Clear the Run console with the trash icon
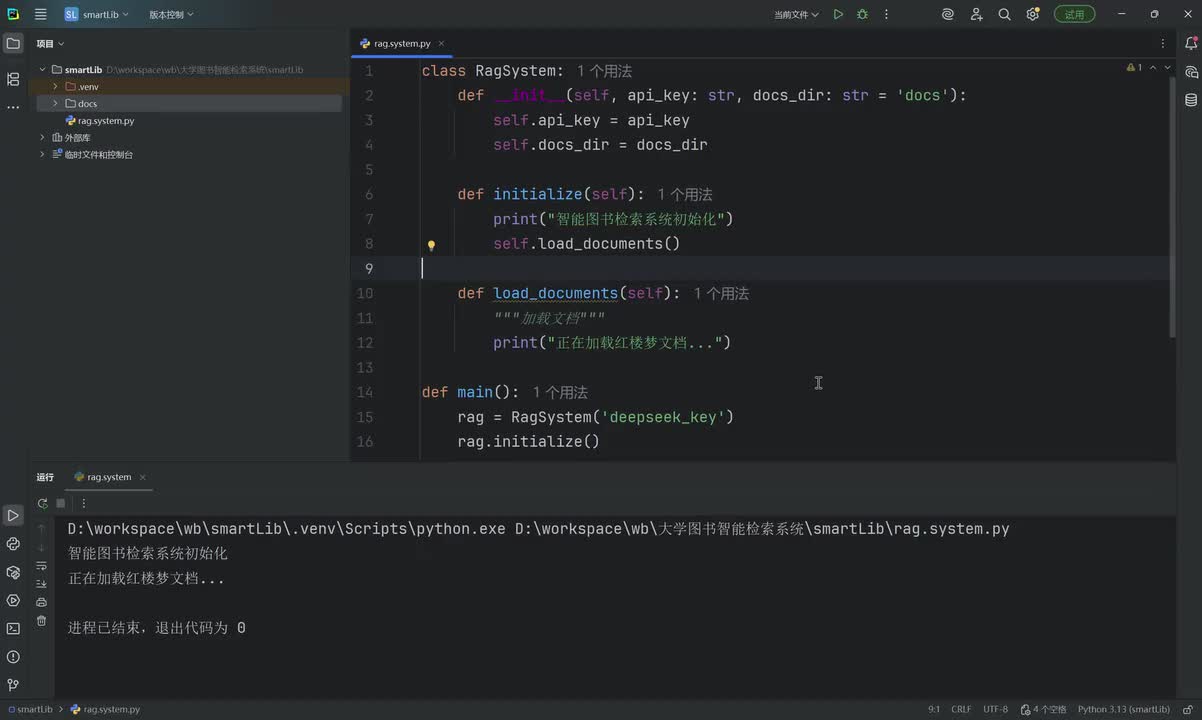Image resolution: width=1202 pixels, height=720 pixels. pos(41,621)
